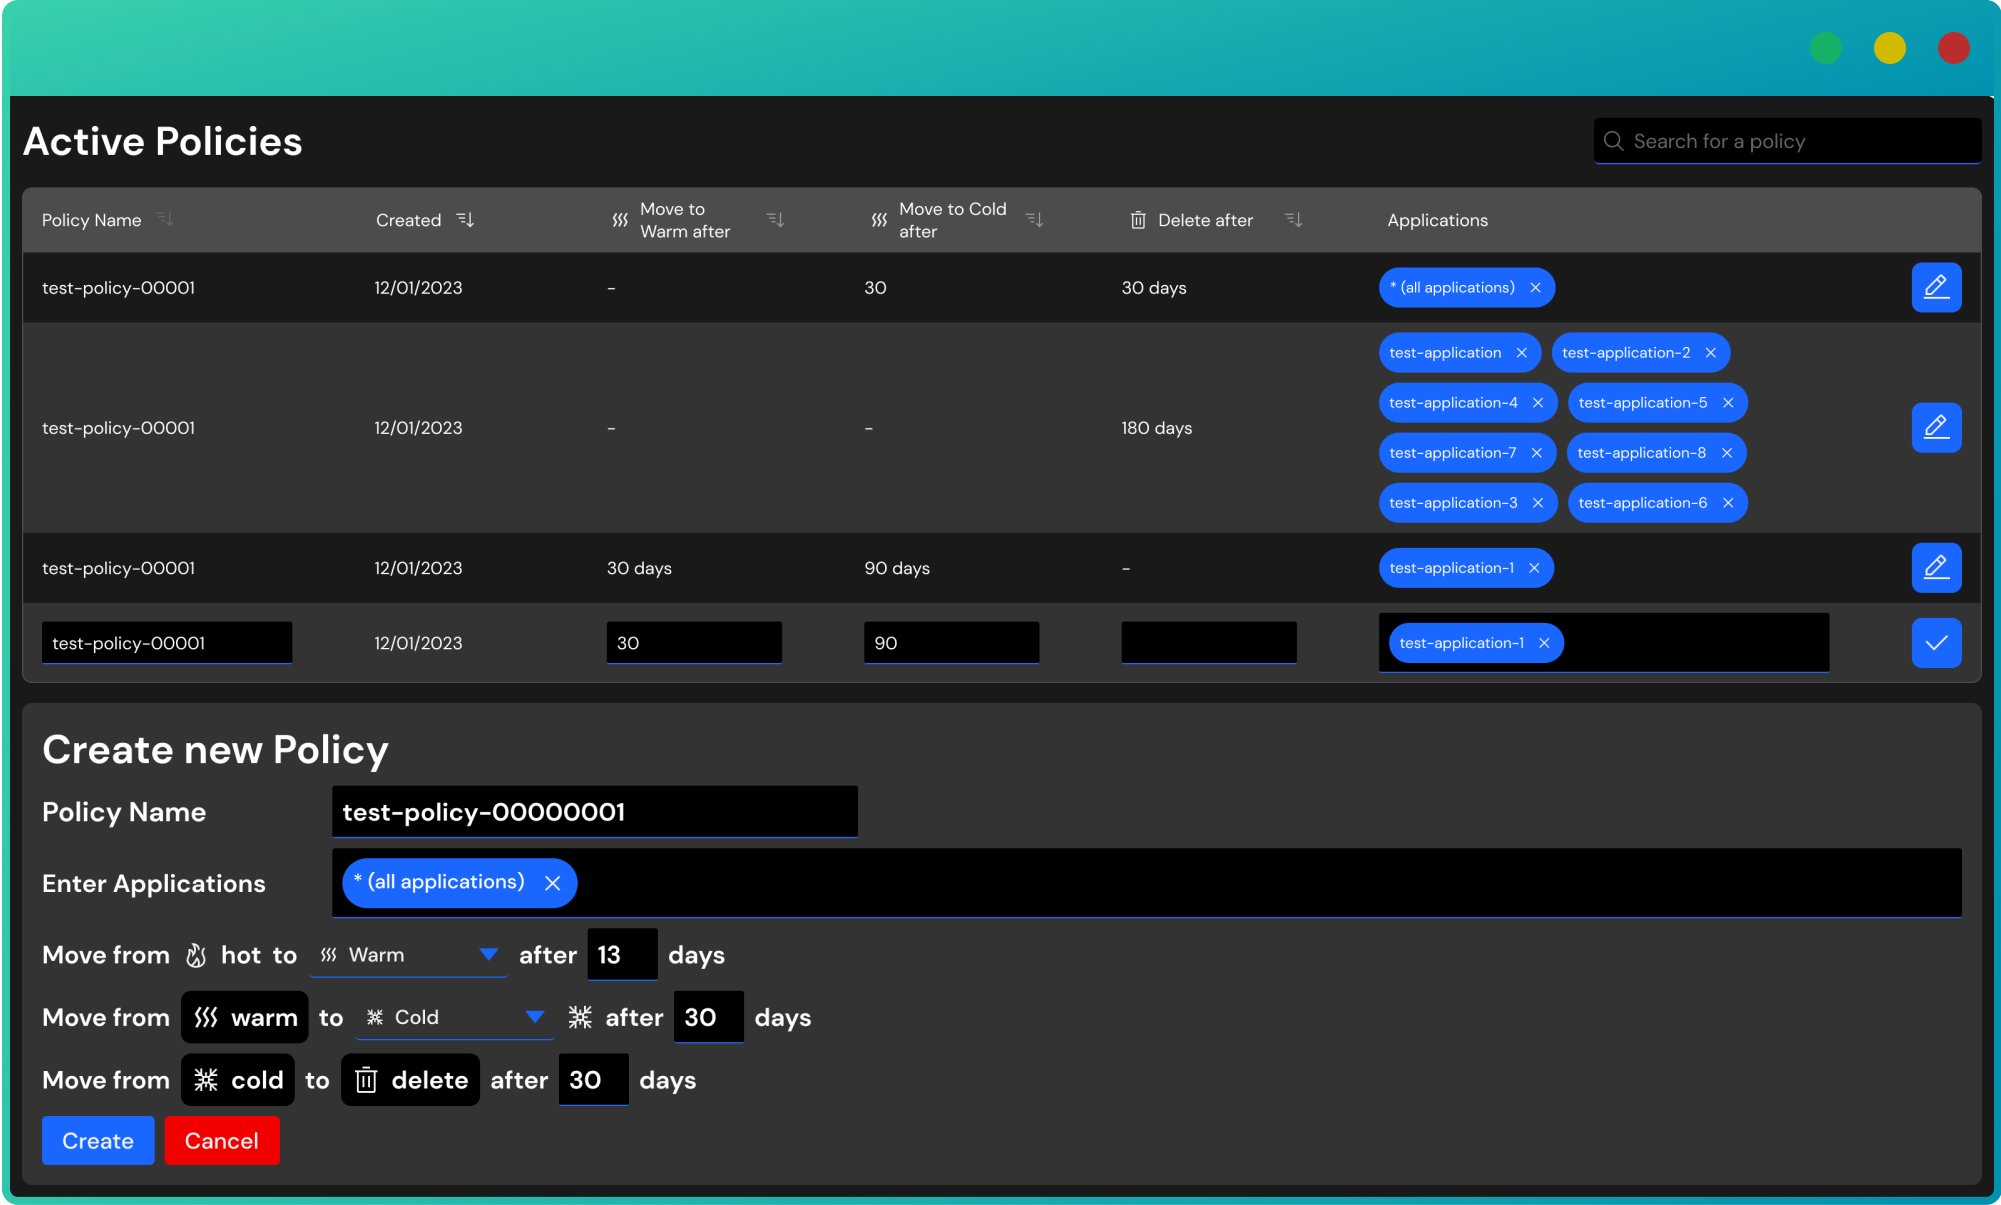Edit the 180 days policy row
This screenshot has height=1205, width=2001.
point(1936,427)
